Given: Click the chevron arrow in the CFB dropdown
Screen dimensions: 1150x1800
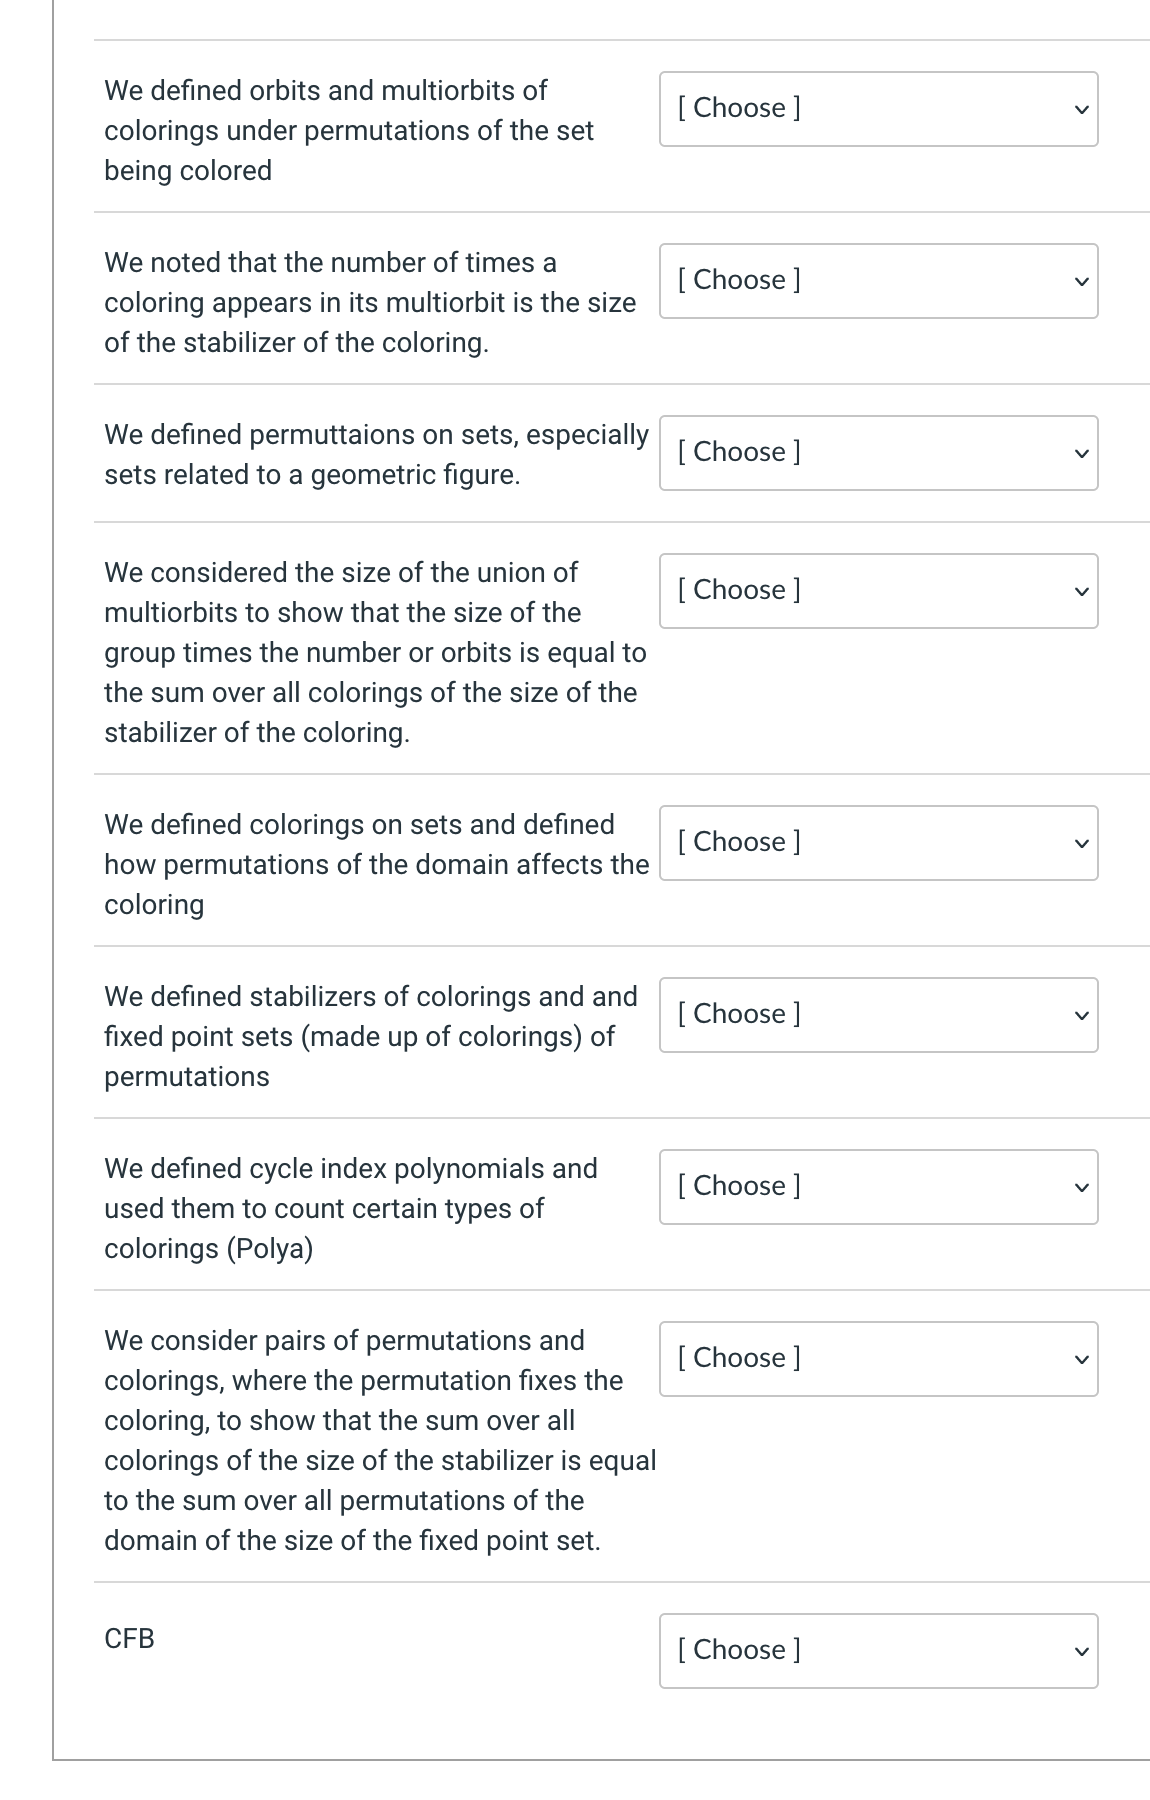Looking at the screenshot, I should (x=1079, y=1652).
